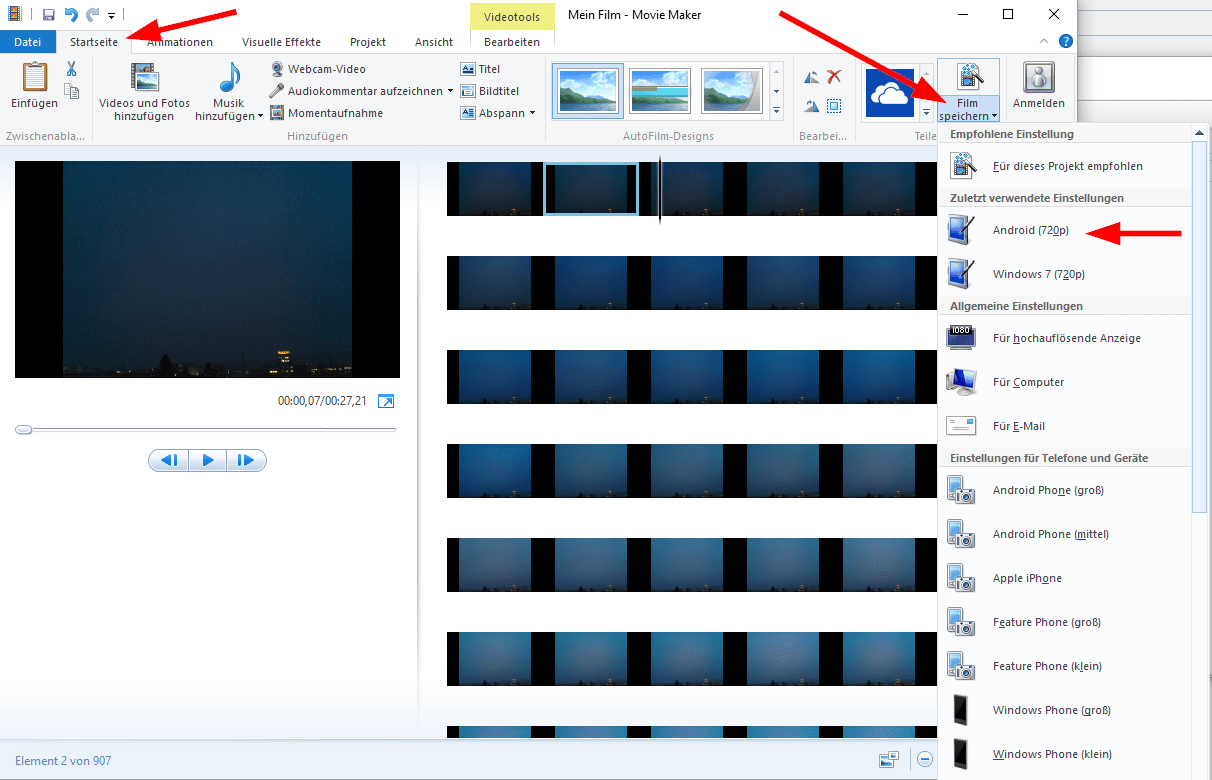Expand the AutoFilm-Designs gallery
The width and height of the screenshot is (1212, 780).
[x=777, y=112]
